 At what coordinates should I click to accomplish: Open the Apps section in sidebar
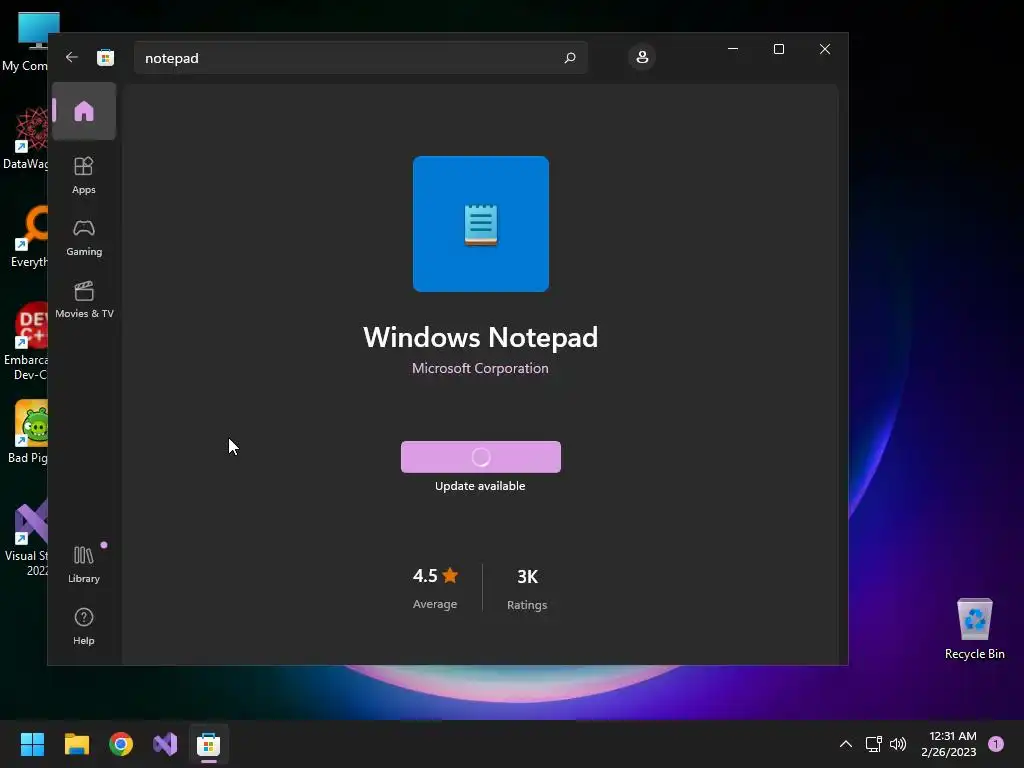(84, 175)
